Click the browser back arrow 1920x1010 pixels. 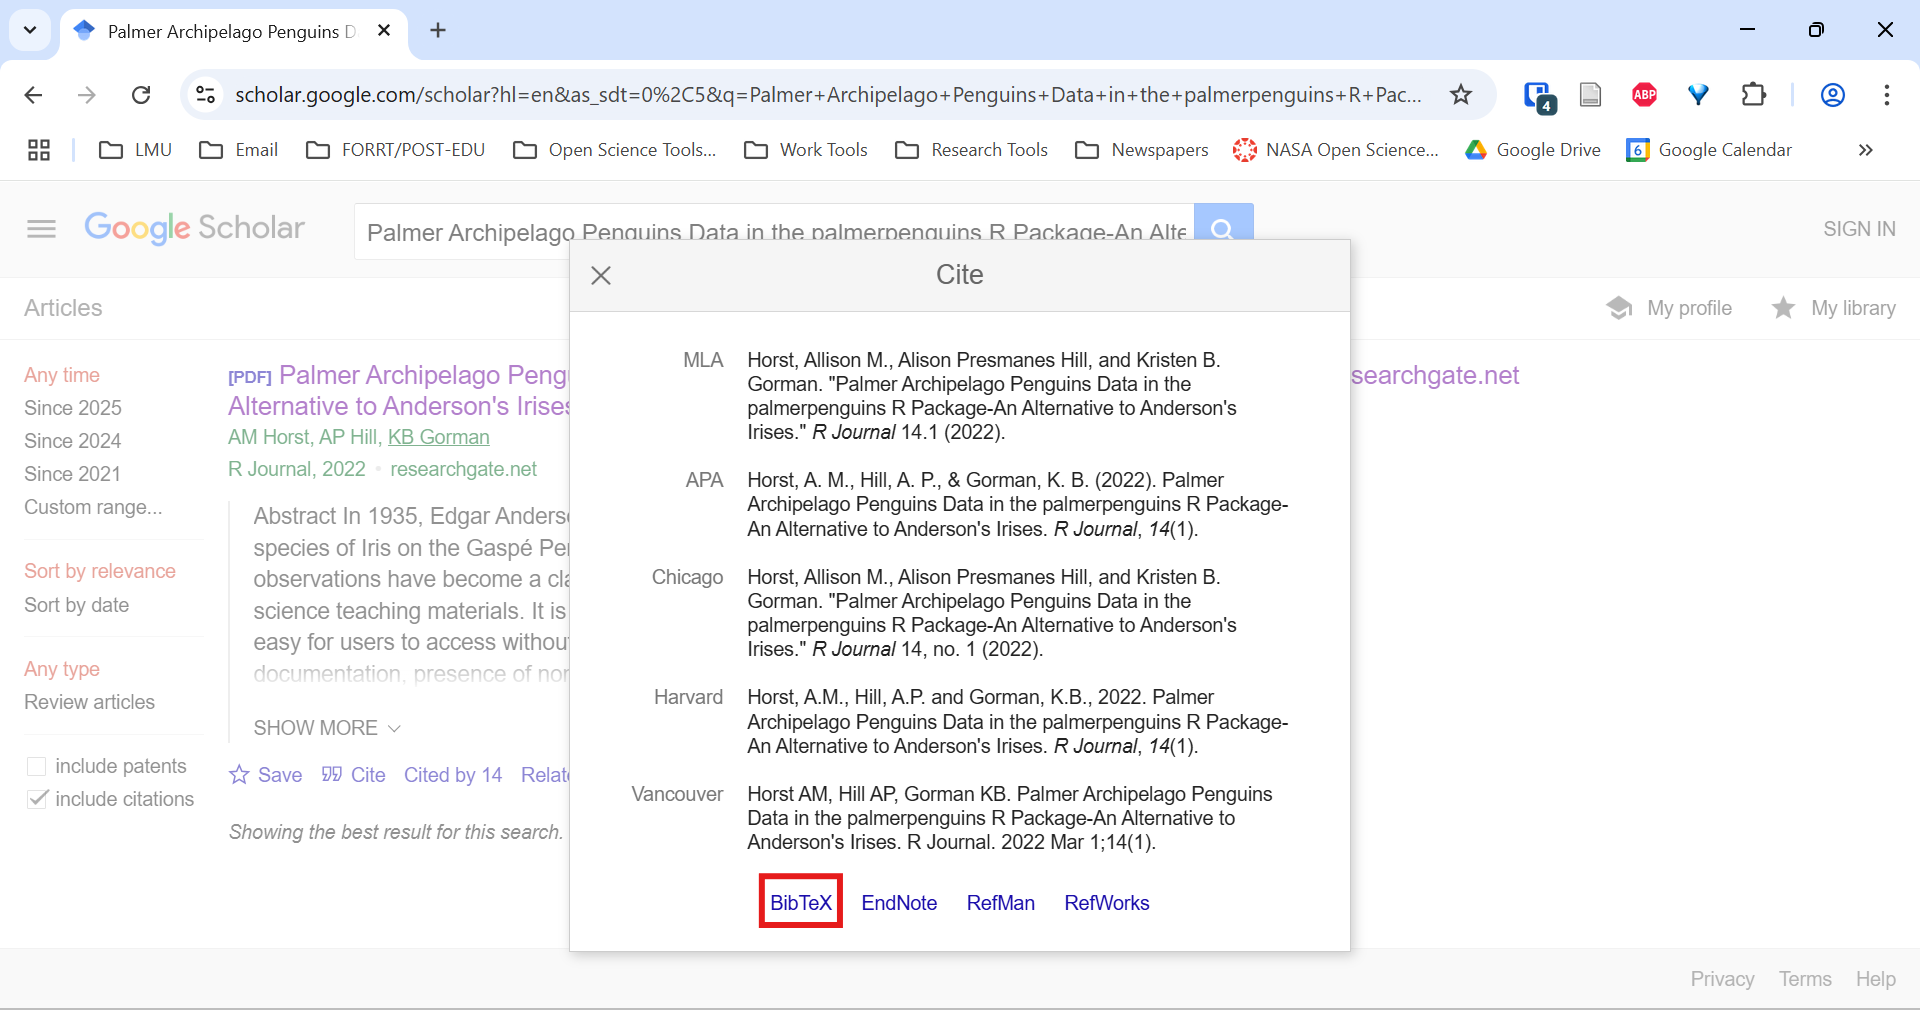[33, 95]
